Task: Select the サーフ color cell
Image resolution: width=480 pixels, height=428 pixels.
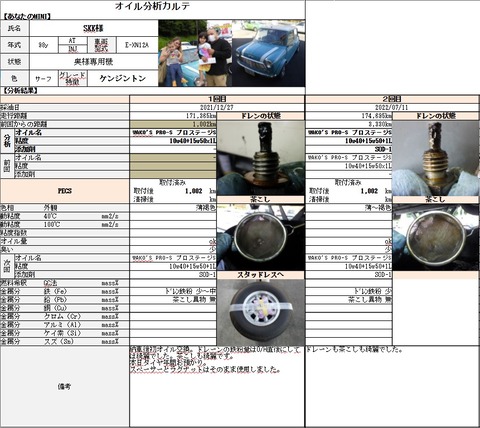Action: [44, 79]
